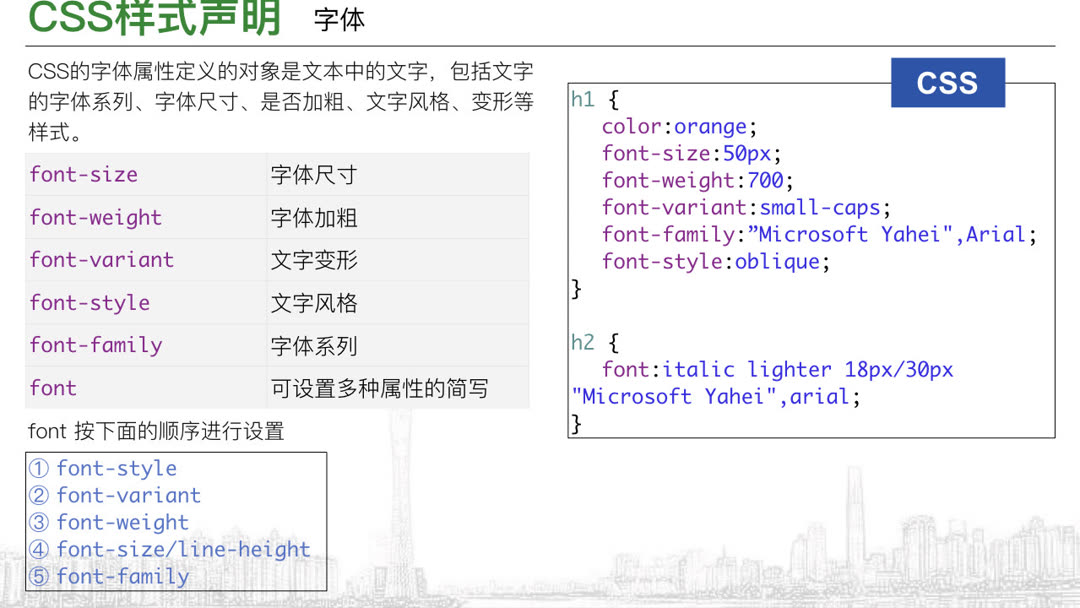The height and width of the screenshot is (608, 1080).
Task: Click the circled ② font-variant list item
Action: pos(115,495)
